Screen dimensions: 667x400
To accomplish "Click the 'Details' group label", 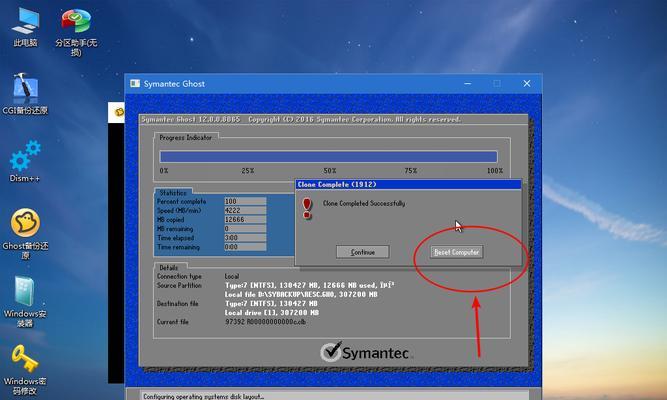I will tap(168, 268).
